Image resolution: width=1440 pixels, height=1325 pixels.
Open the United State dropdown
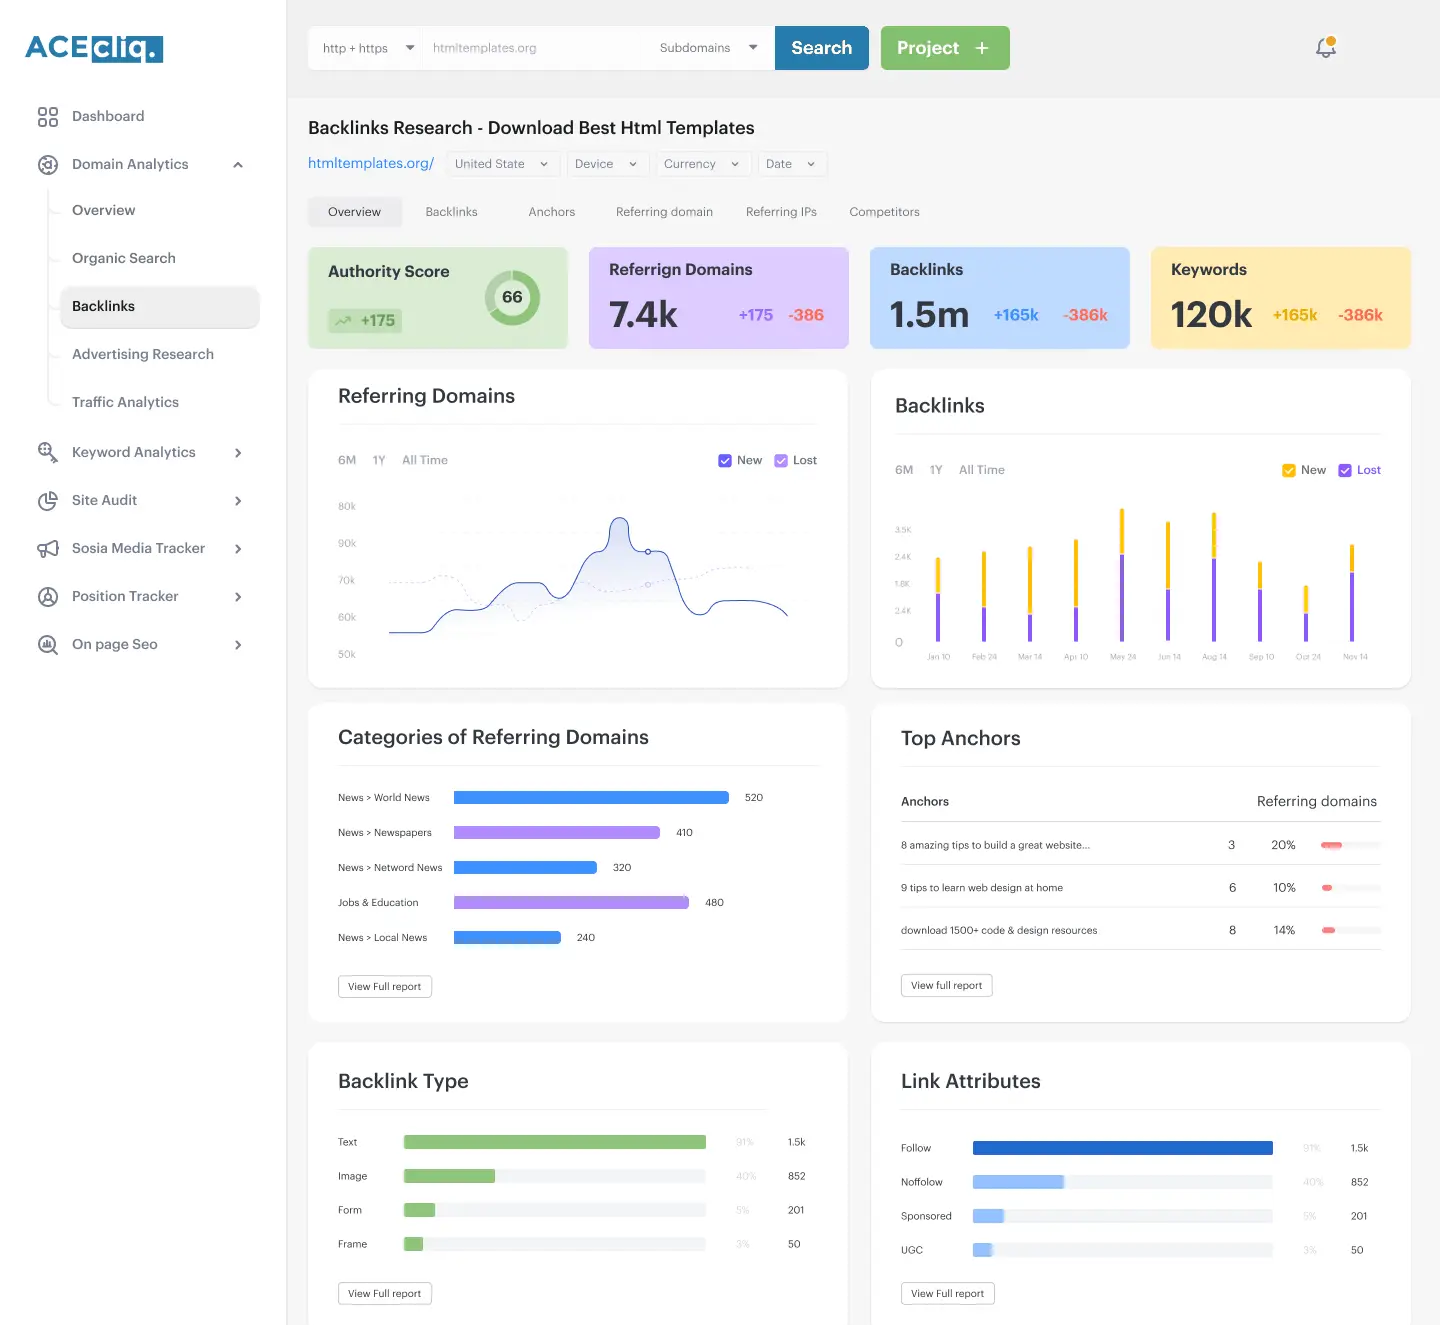502,164
